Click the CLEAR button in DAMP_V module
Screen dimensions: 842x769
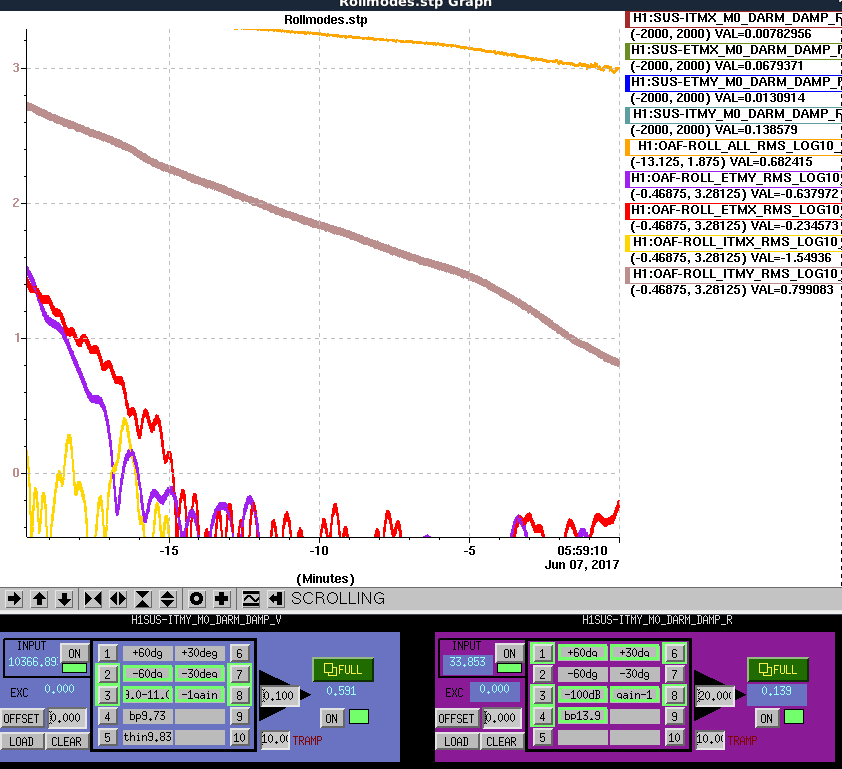pos(66,741)
